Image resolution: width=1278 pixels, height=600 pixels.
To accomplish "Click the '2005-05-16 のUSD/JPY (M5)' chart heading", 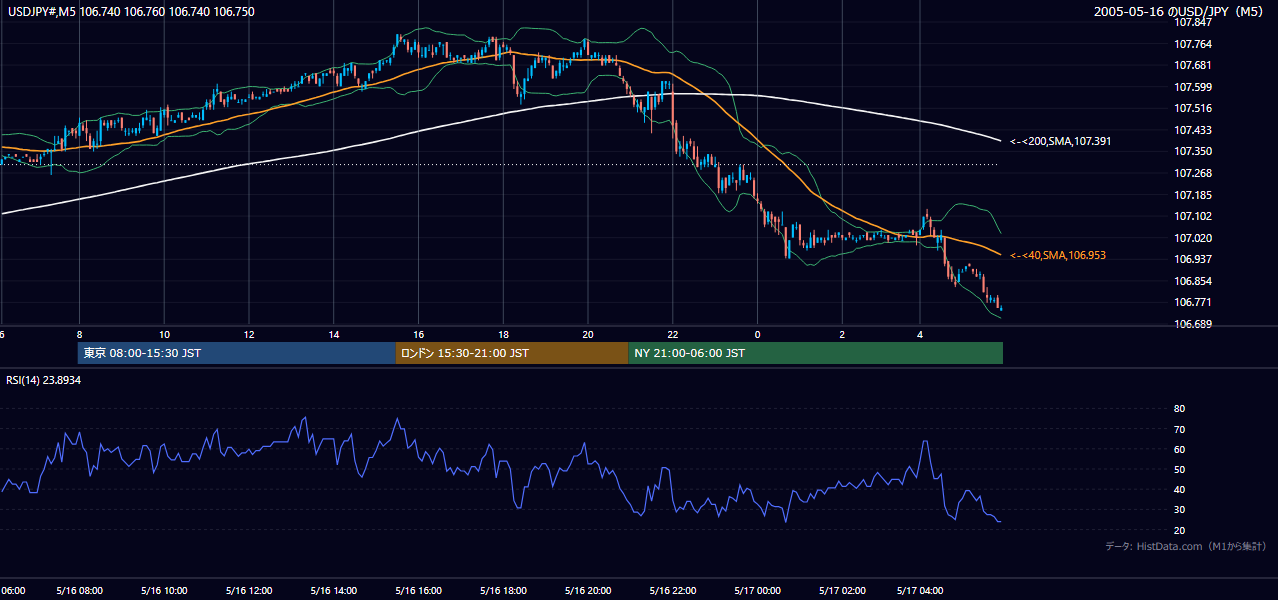I will [x=1180, y=11].
